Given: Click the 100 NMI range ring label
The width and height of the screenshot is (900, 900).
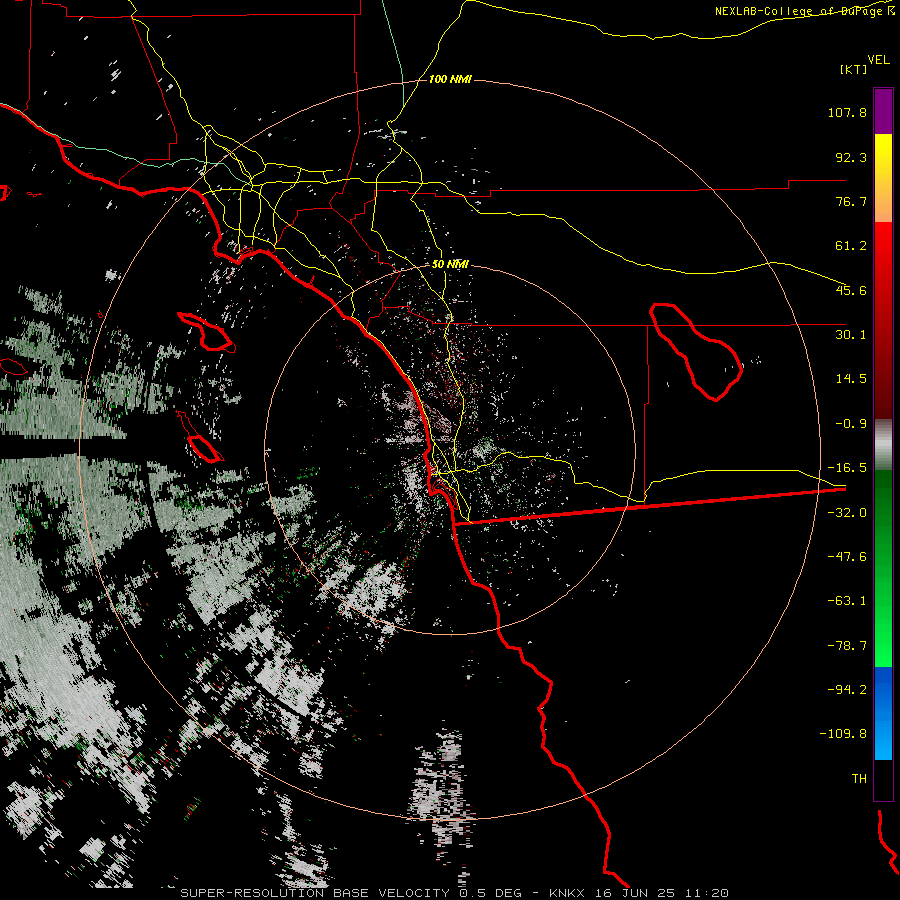Looking at the screenshot, I should tap(450, 79).
